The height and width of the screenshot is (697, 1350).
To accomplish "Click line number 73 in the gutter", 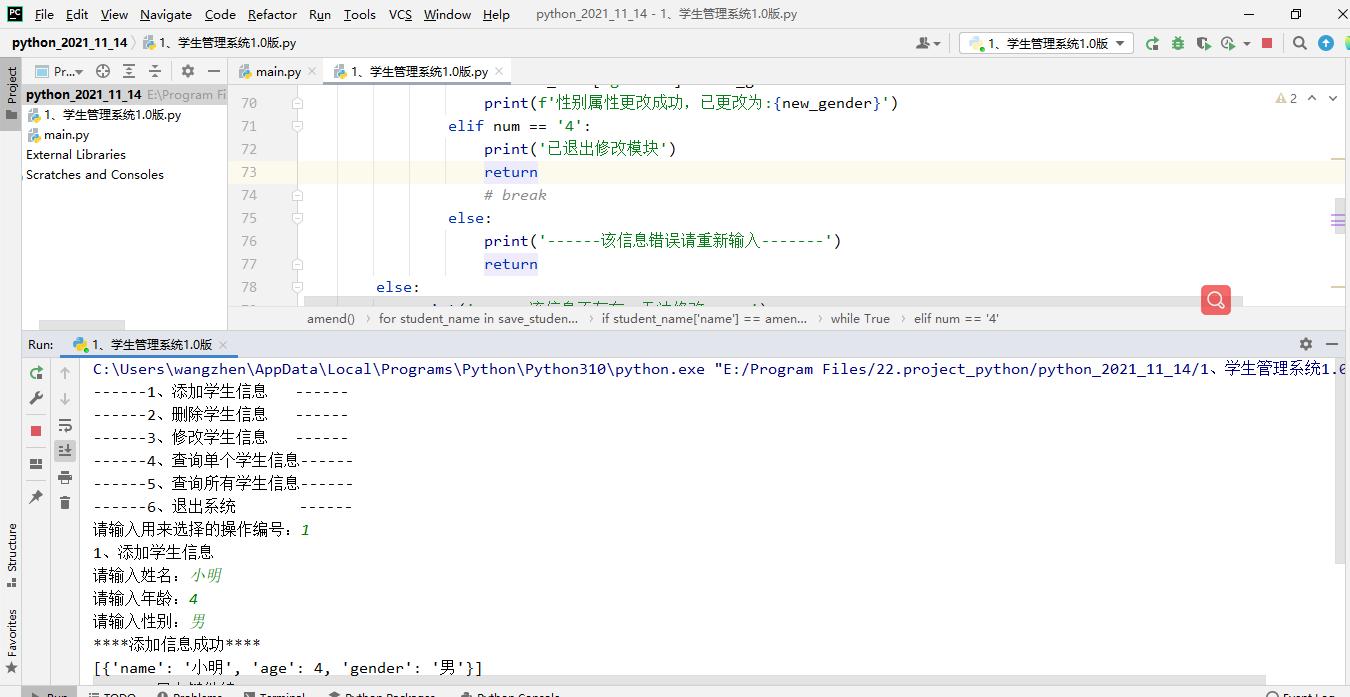I will pyautogui.click(x=249, y=172).
